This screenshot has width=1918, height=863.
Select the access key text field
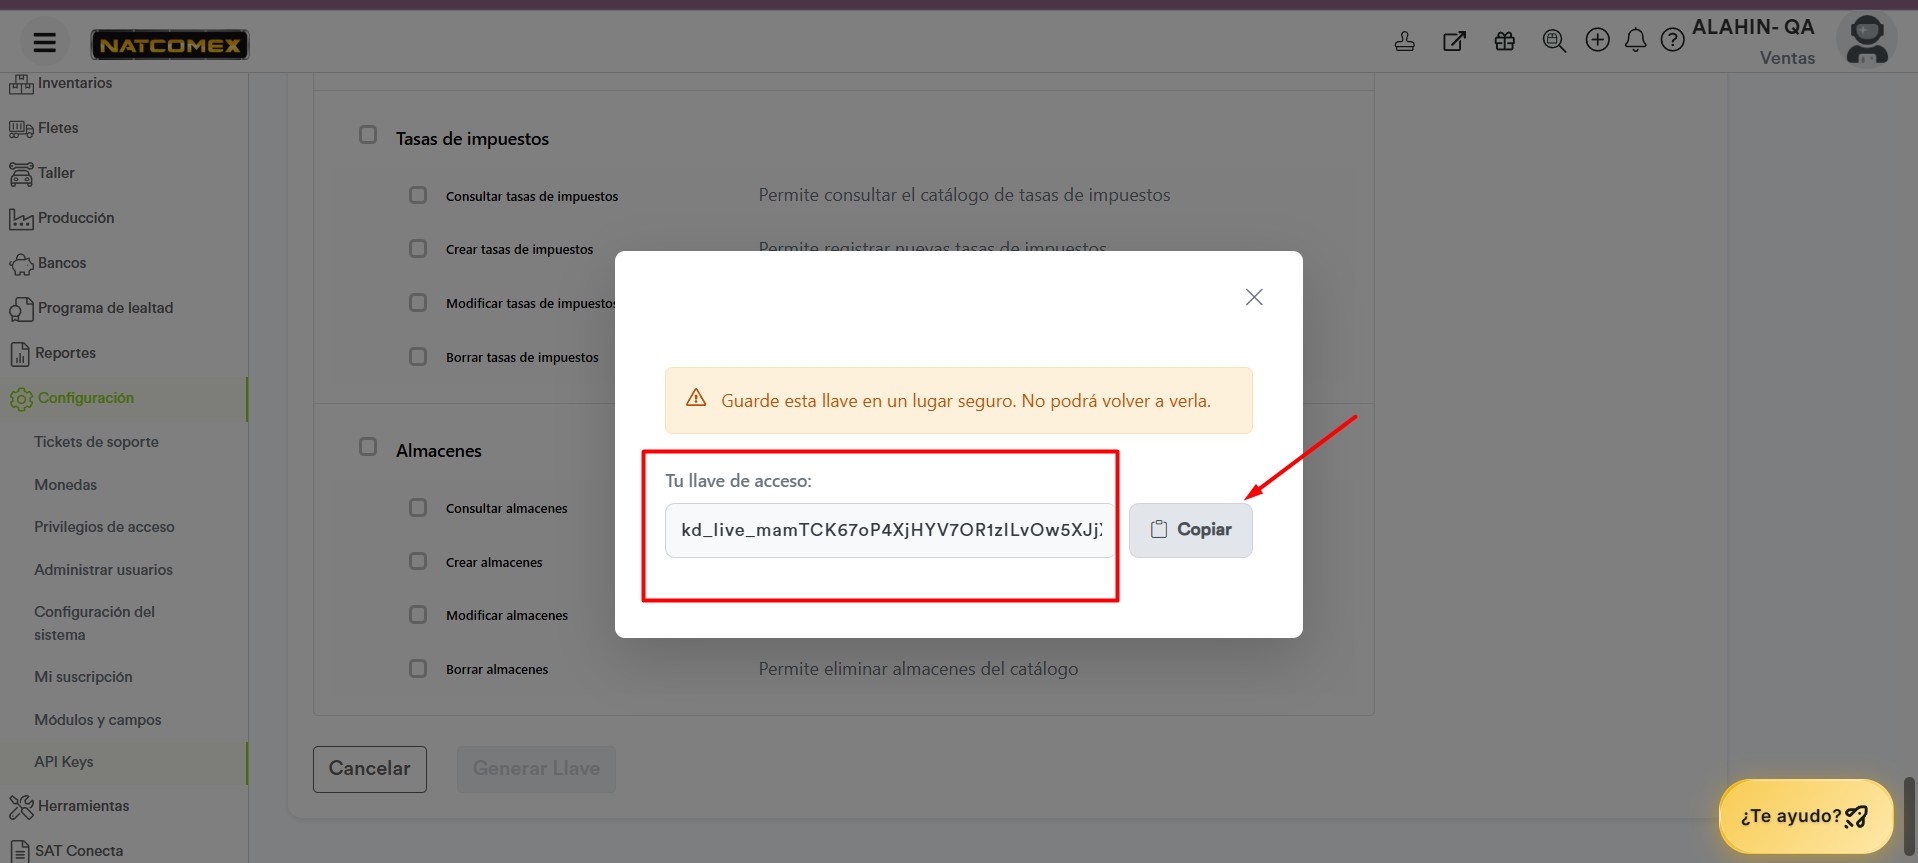point(889,530)
